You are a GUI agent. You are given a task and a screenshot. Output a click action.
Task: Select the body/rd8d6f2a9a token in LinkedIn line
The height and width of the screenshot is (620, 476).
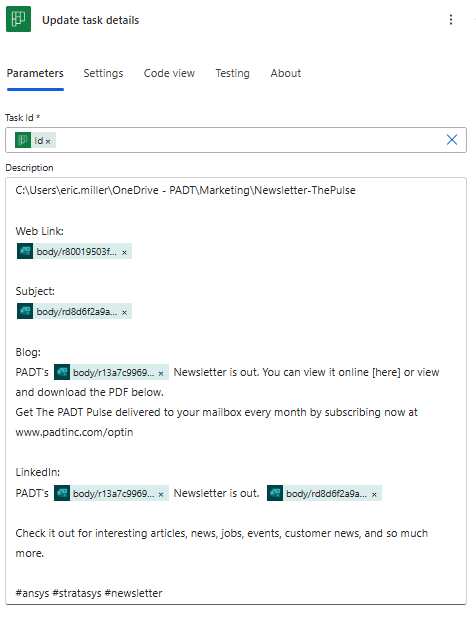(x=324, y=493)
